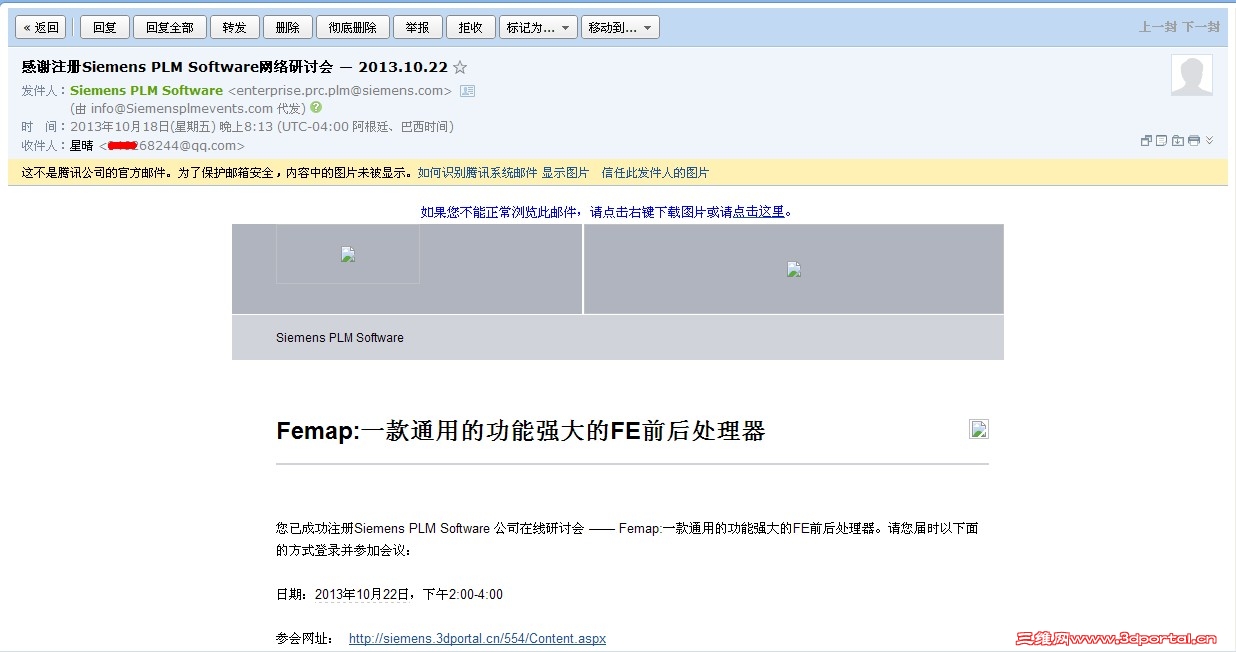
Task: Click Siemens PLM Software banner text
Action: coord(340,338)
